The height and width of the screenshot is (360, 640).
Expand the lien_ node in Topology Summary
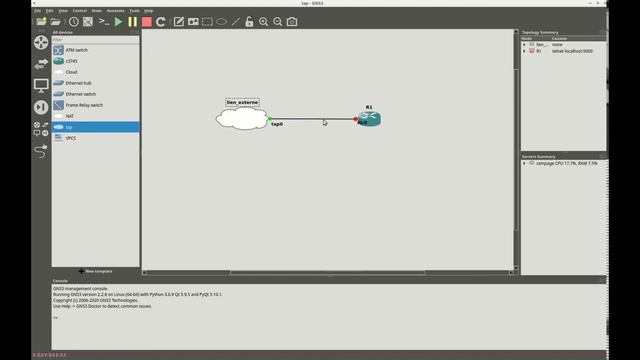pos(524,44)
